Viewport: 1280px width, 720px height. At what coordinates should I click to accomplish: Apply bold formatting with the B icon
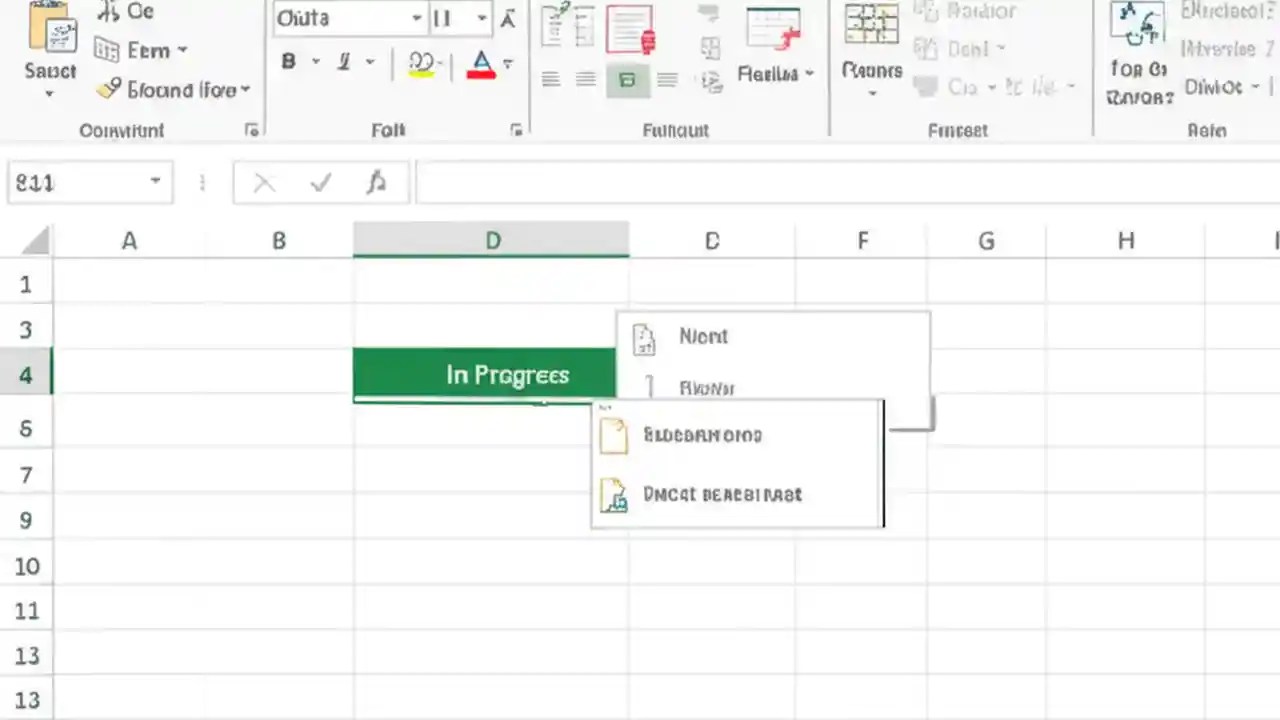coord(288,62)
